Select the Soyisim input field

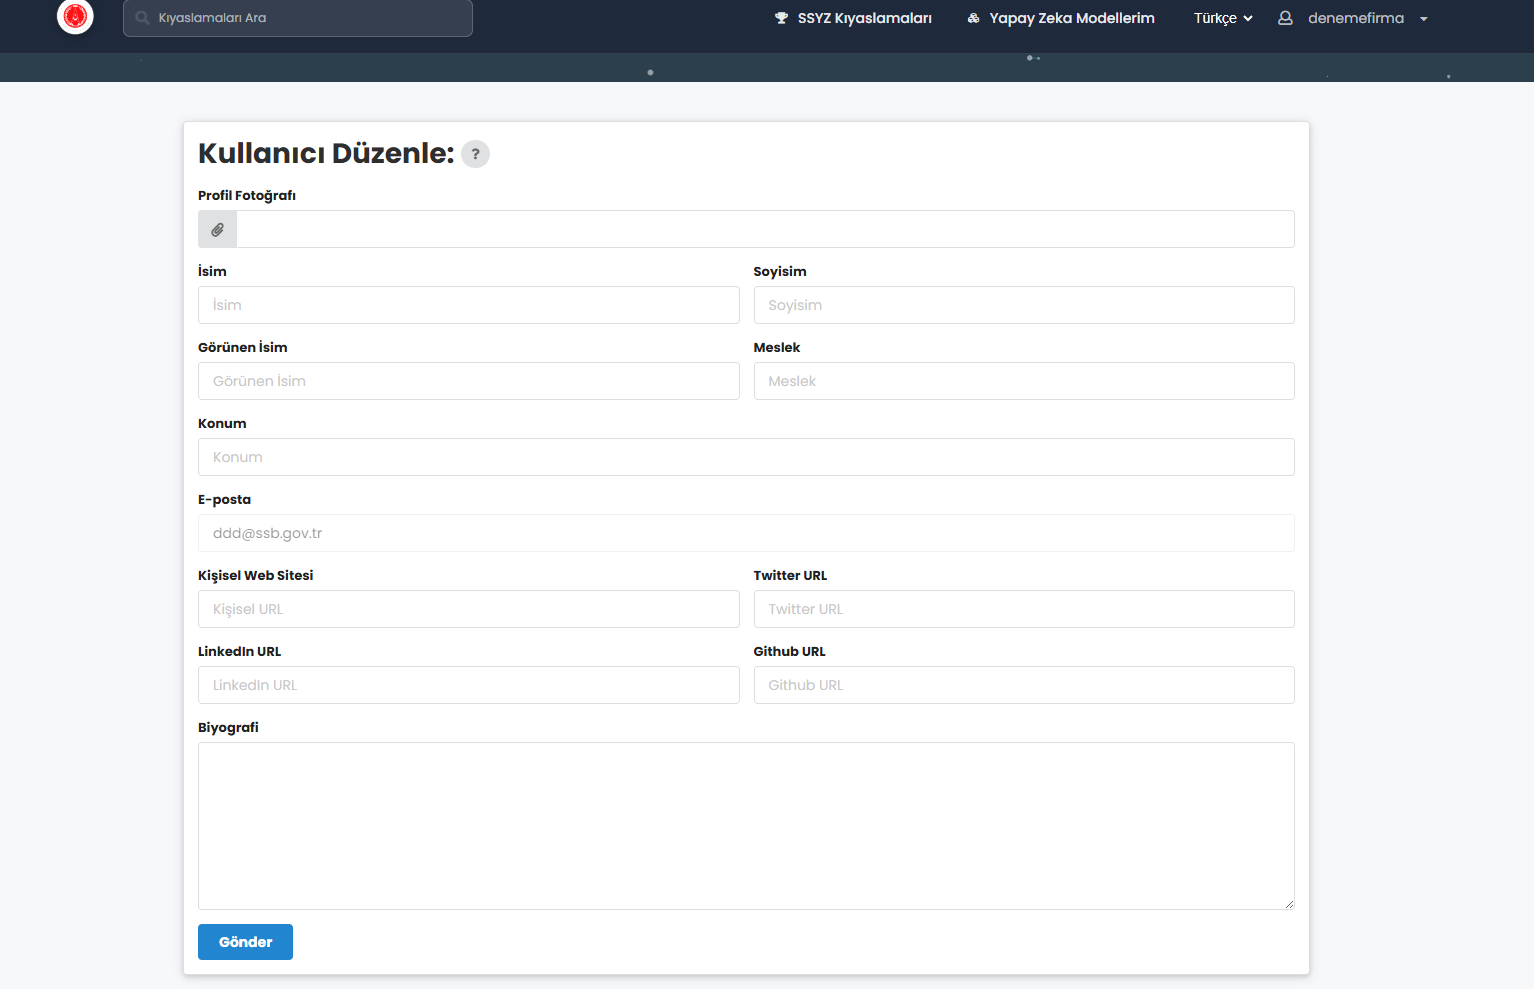point(1023,305)
